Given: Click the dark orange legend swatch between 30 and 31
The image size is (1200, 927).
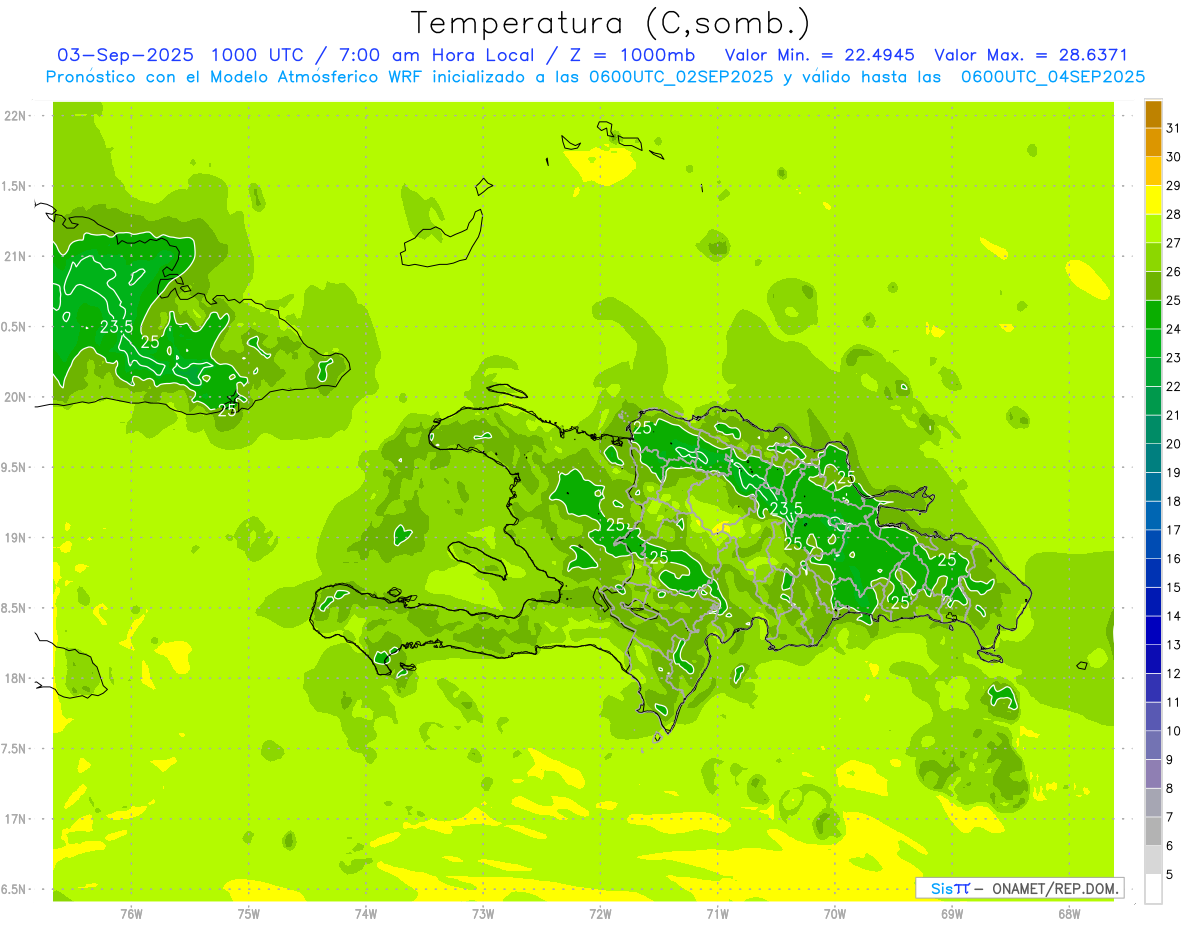Looking at the screenshot, I should pos(1153,143).
